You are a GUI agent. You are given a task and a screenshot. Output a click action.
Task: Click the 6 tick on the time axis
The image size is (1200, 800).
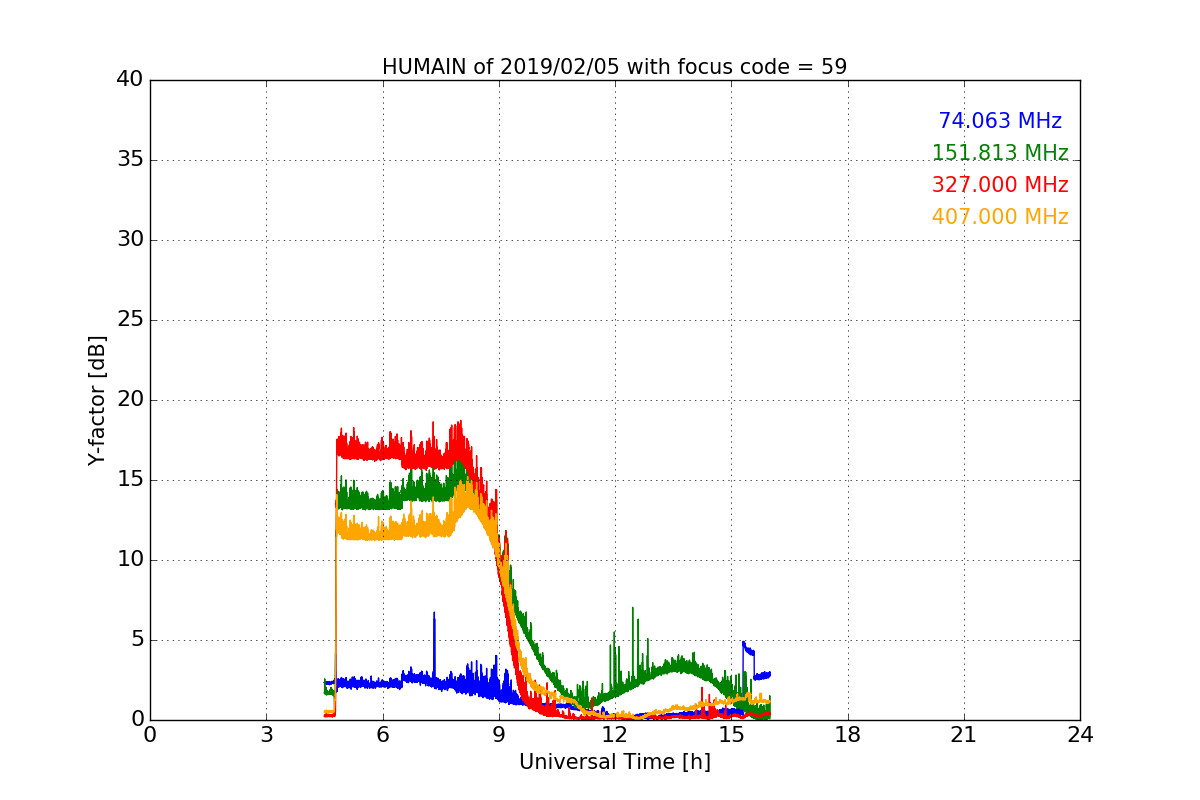pos(382,735)
